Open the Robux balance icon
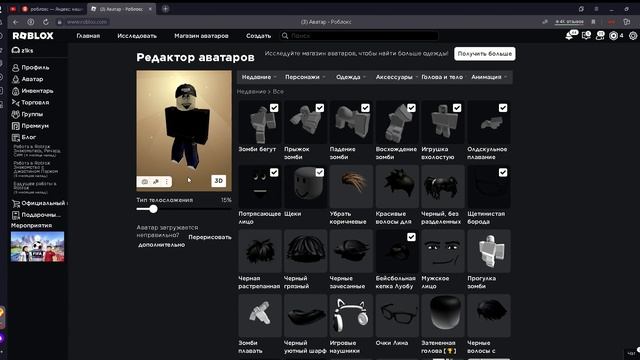The image size is (640, 360). (613, 36)
